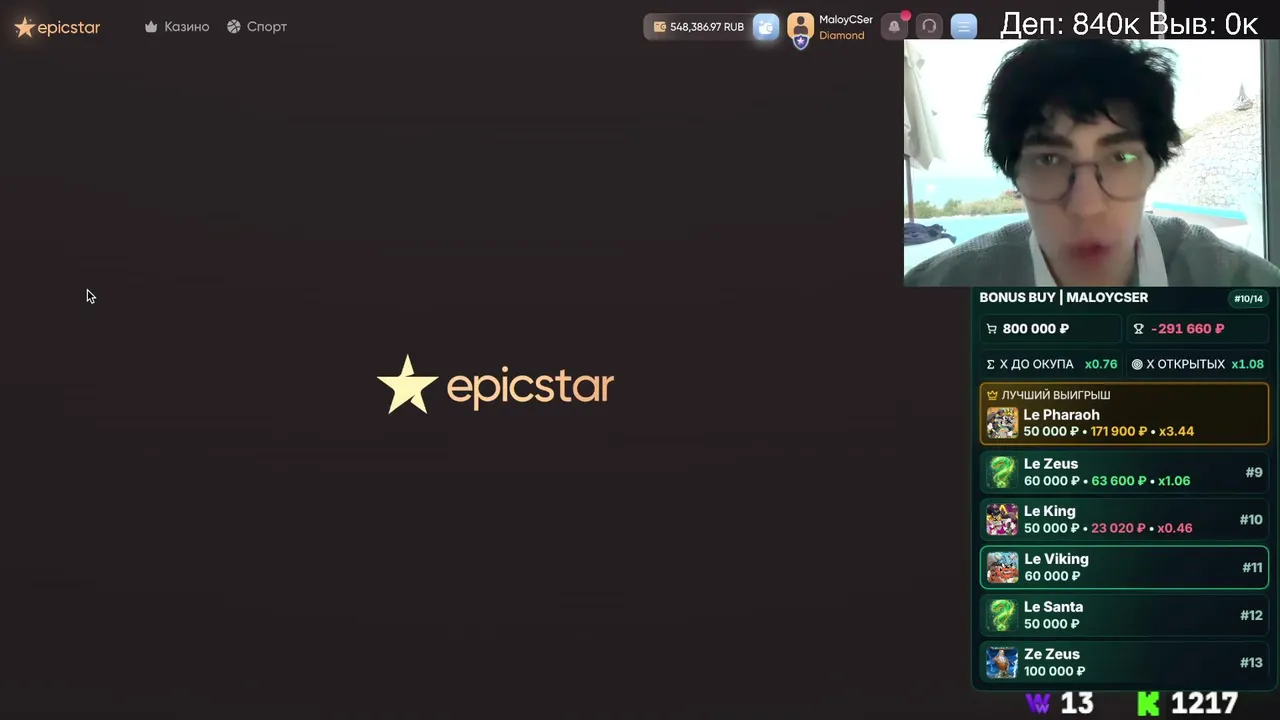Click the centered epicstar loading logo

[495, 385]
